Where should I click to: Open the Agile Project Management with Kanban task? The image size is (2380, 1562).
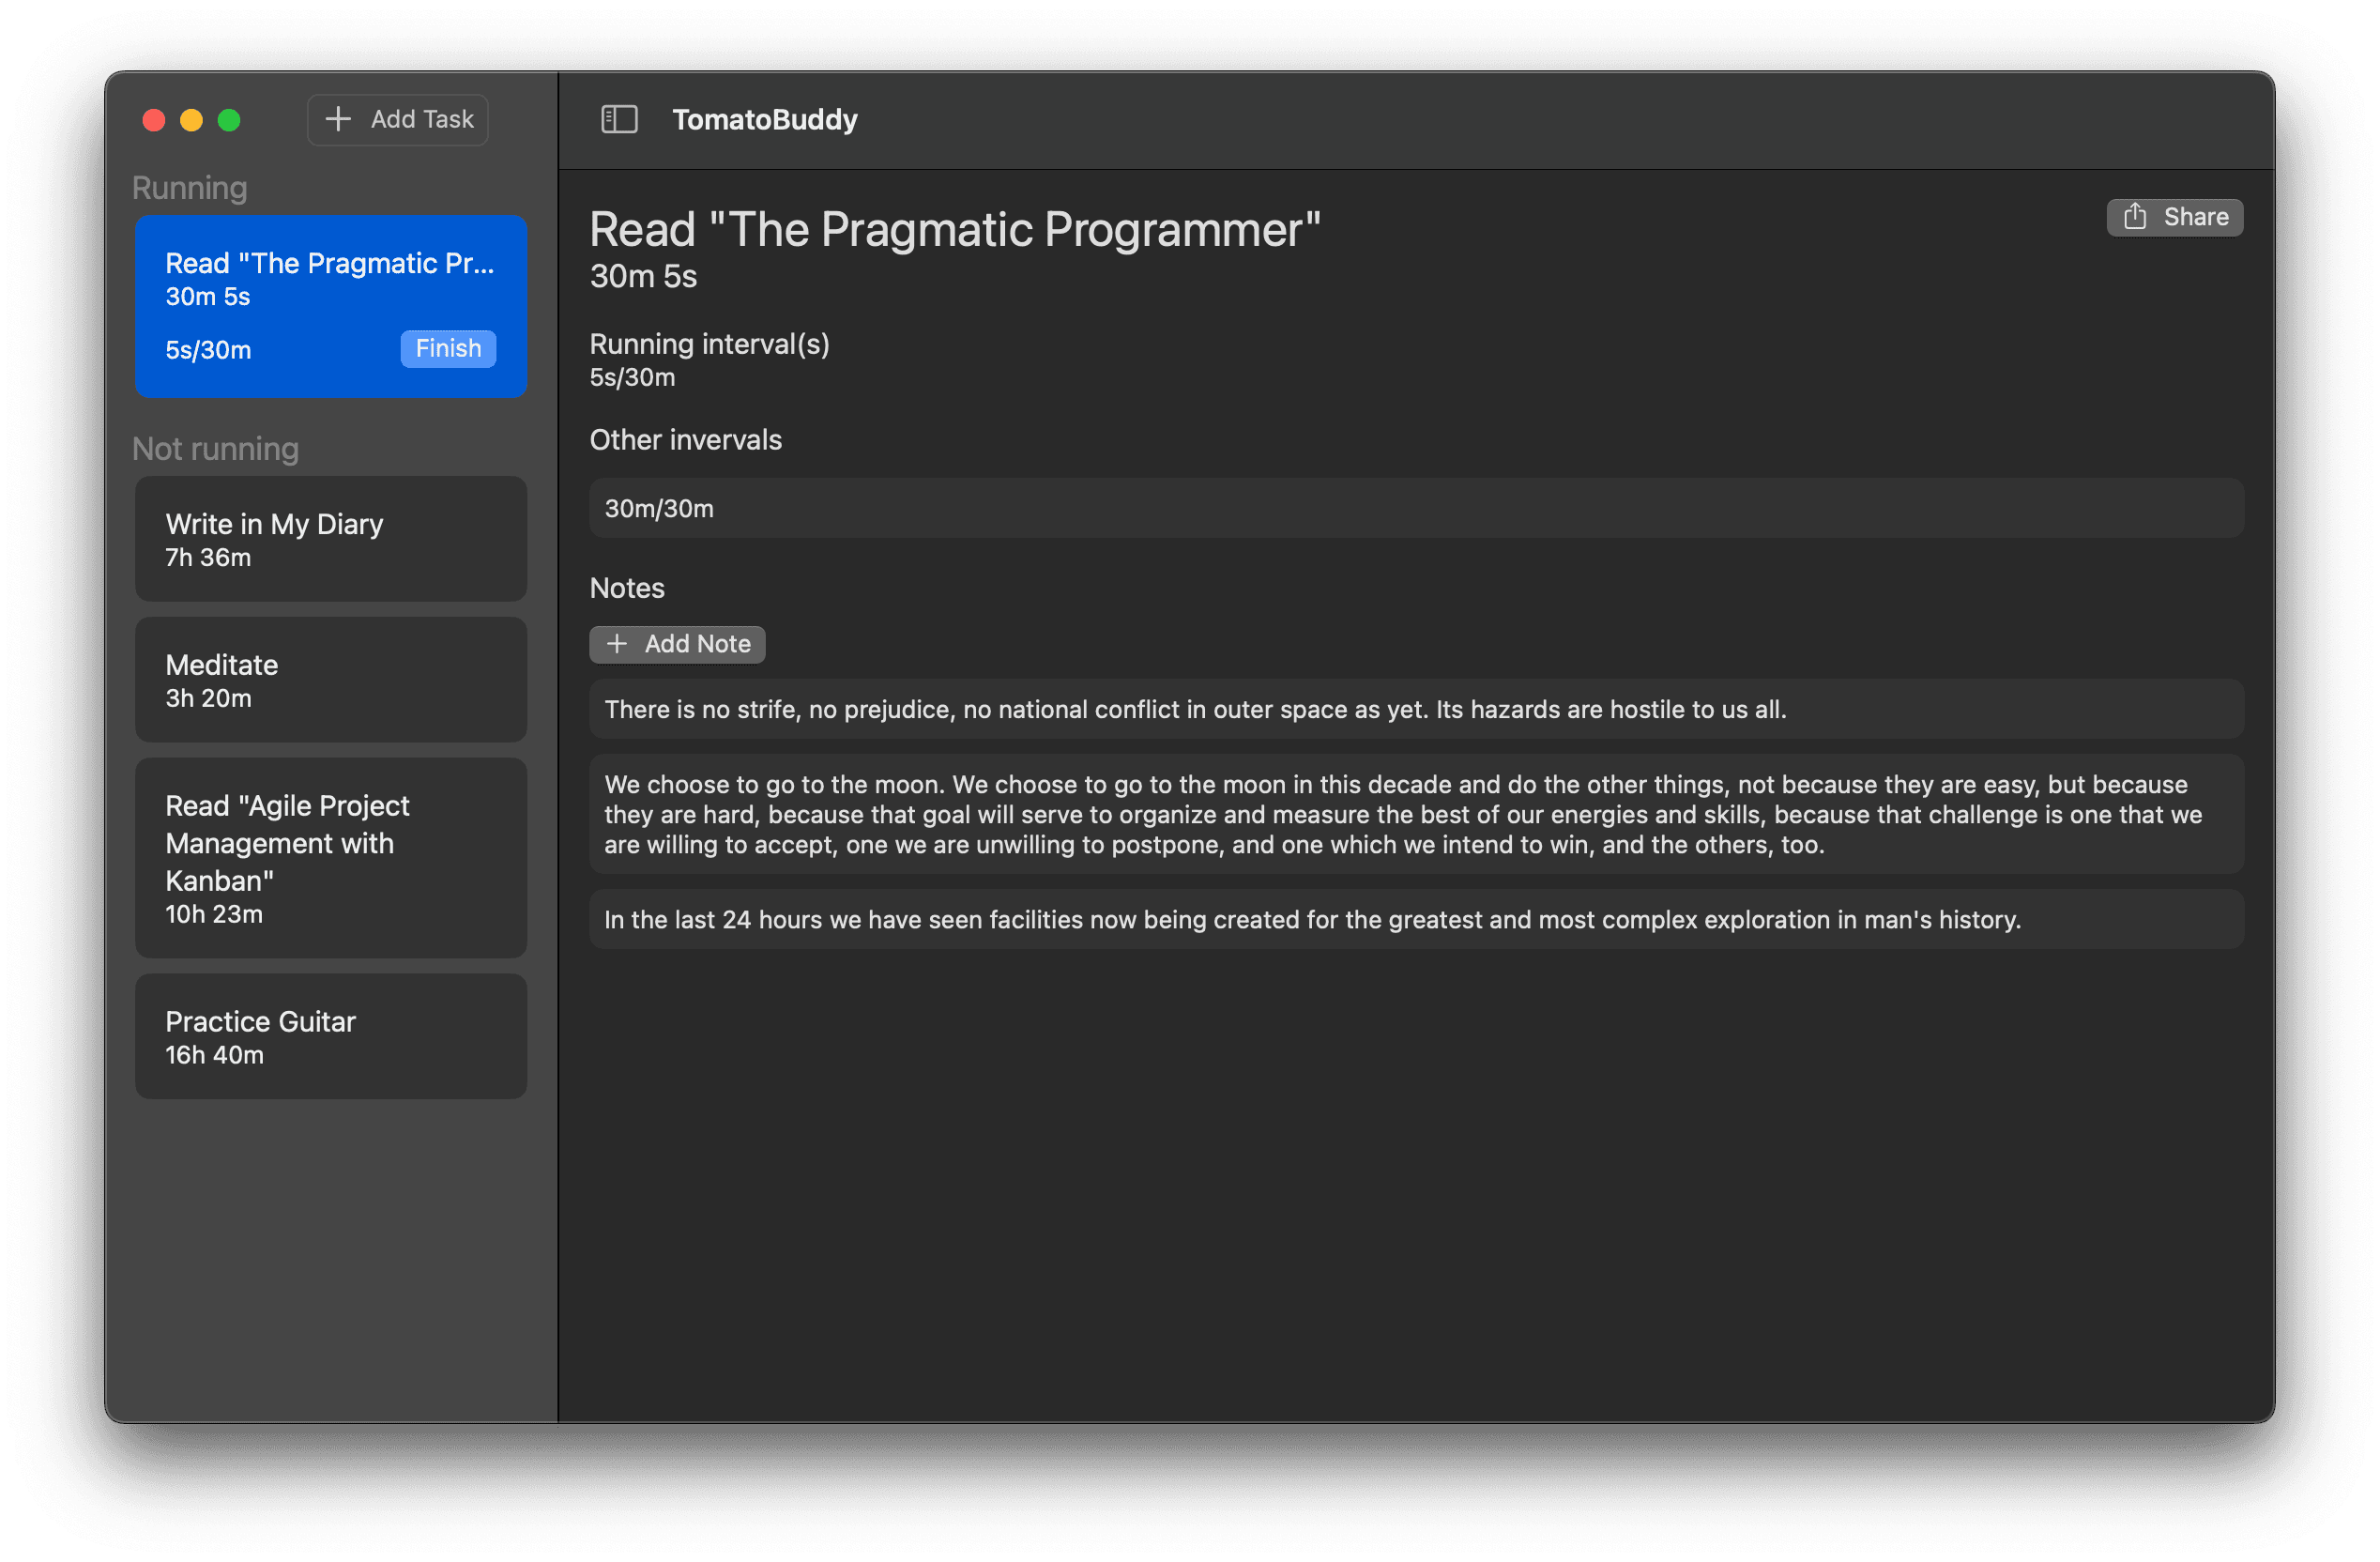(331, 858)
